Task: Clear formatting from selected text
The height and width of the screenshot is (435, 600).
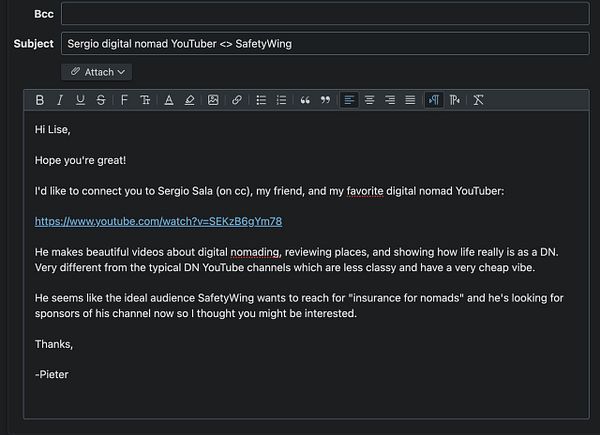Action: tap(479, 100)
